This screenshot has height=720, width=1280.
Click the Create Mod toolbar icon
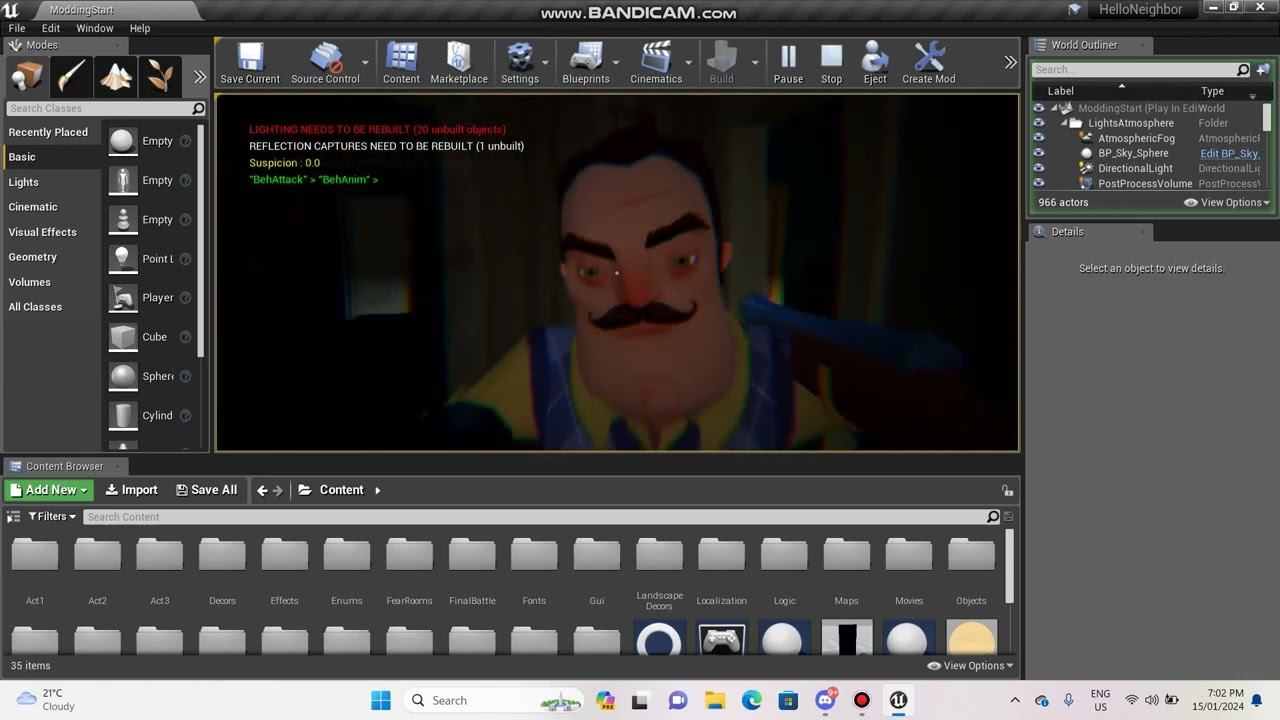pos(928,62)
